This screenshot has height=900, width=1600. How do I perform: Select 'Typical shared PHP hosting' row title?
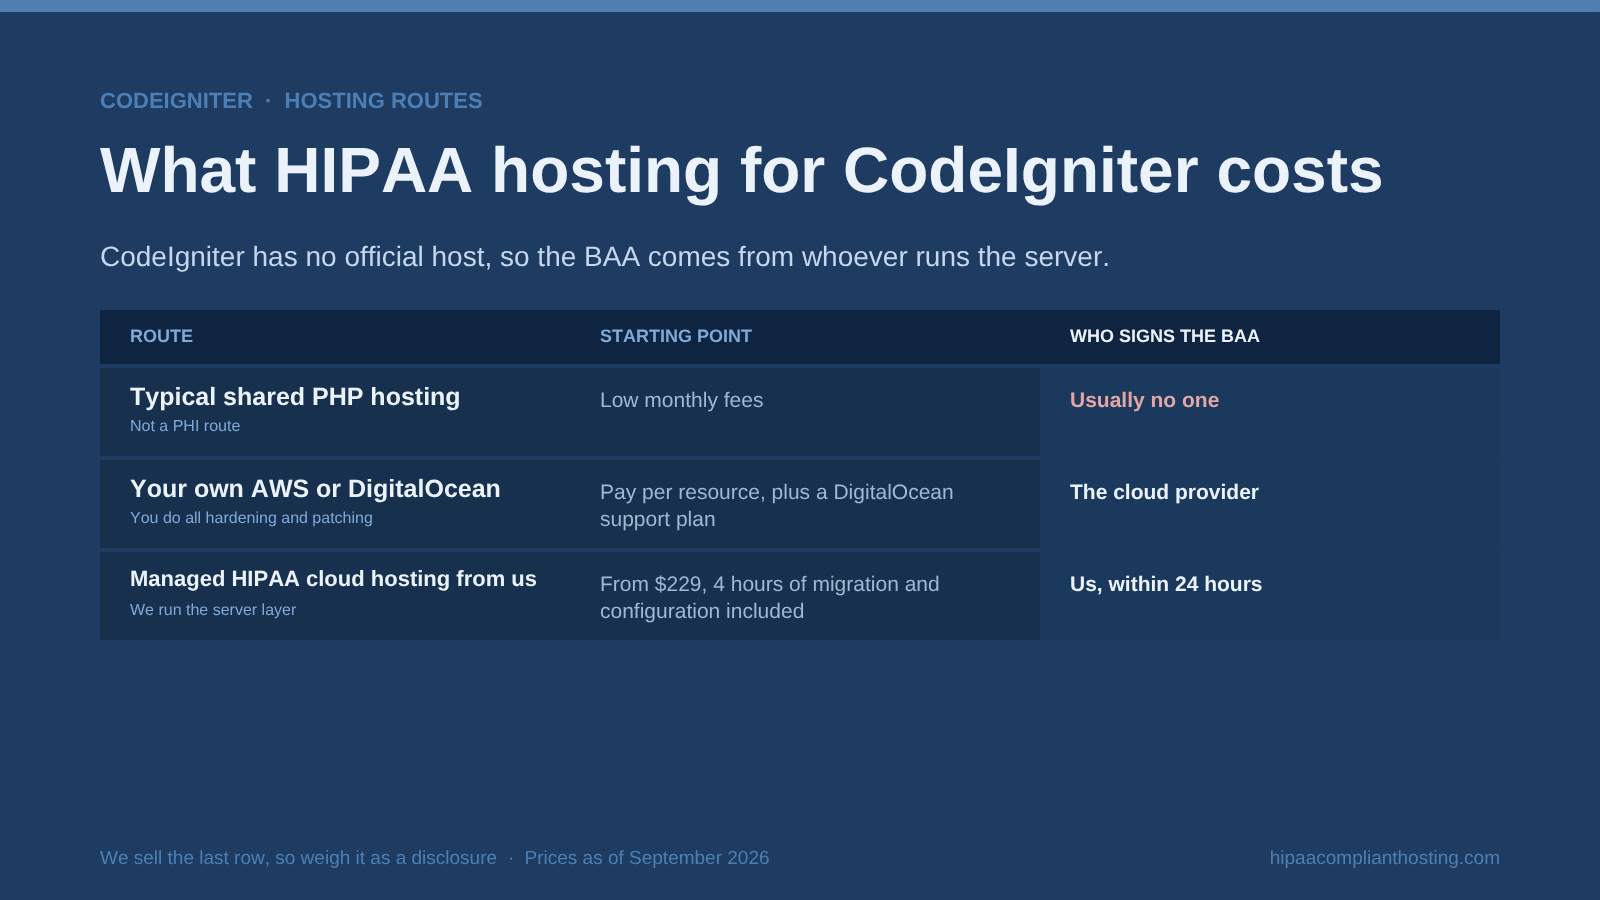pos(295,397)
